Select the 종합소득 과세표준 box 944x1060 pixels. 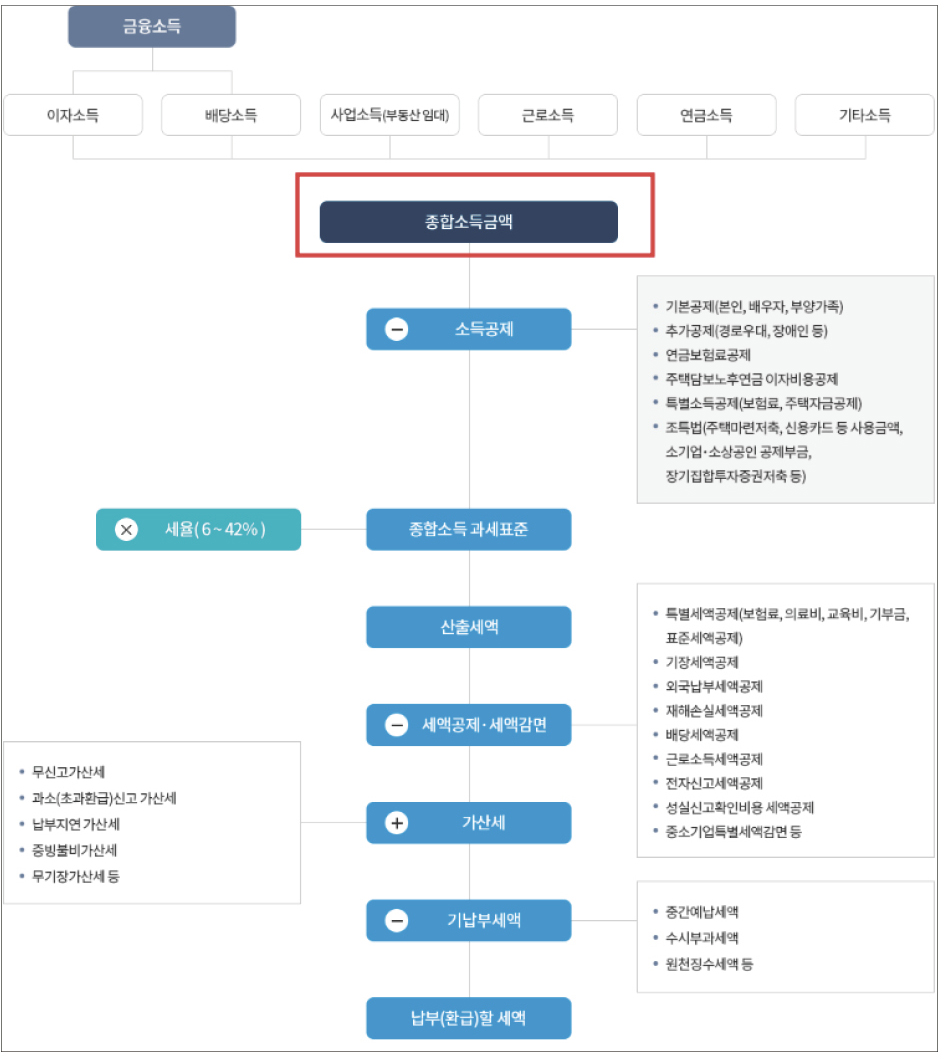(x=469, y=530)
